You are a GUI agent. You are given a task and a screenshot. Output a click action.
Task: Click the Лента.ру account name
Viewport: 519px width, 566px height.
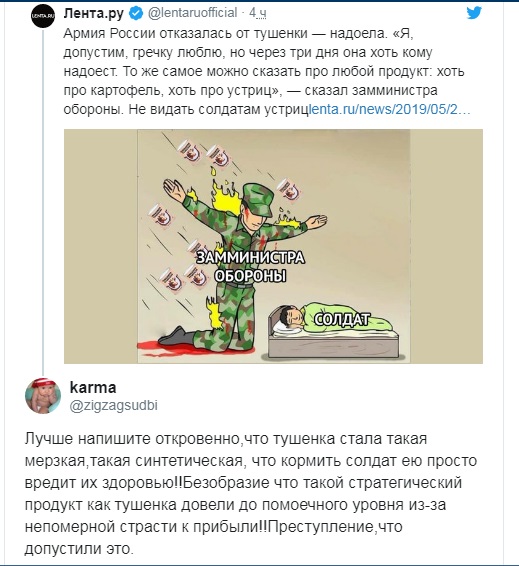(93, 14)
